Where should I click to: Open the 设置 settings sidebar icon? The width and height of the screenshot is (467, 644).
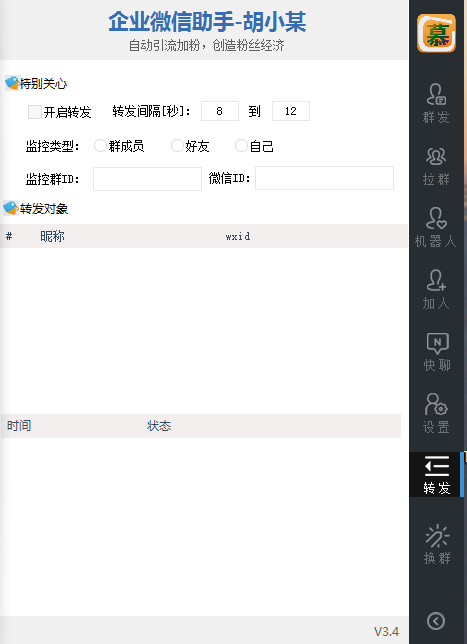click(436, 414)
